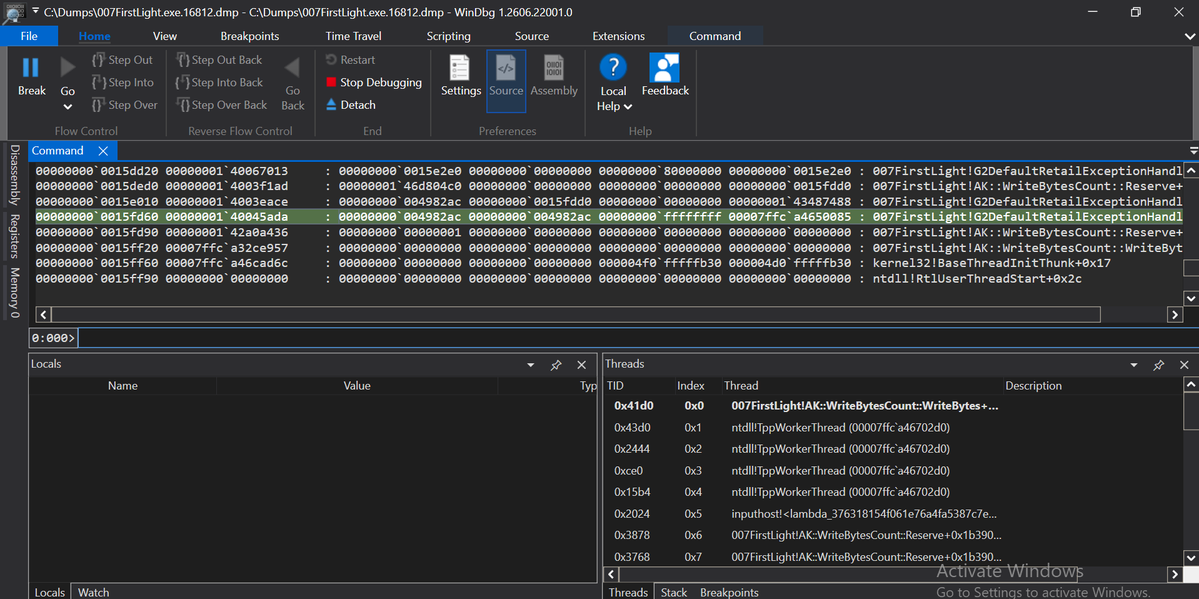
Task: Open the Source ribbon tab
Action: (x=531, y=36)
